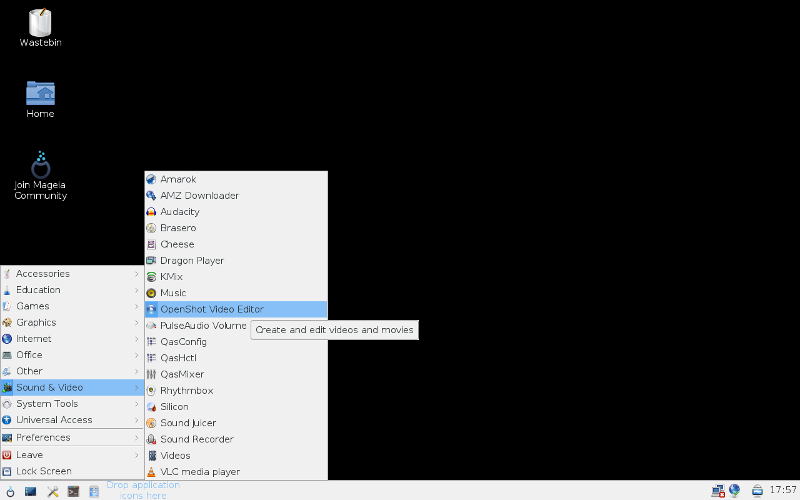Start Audacity audio editor
This screenshot has width=800, height=500.
[236, 212]
